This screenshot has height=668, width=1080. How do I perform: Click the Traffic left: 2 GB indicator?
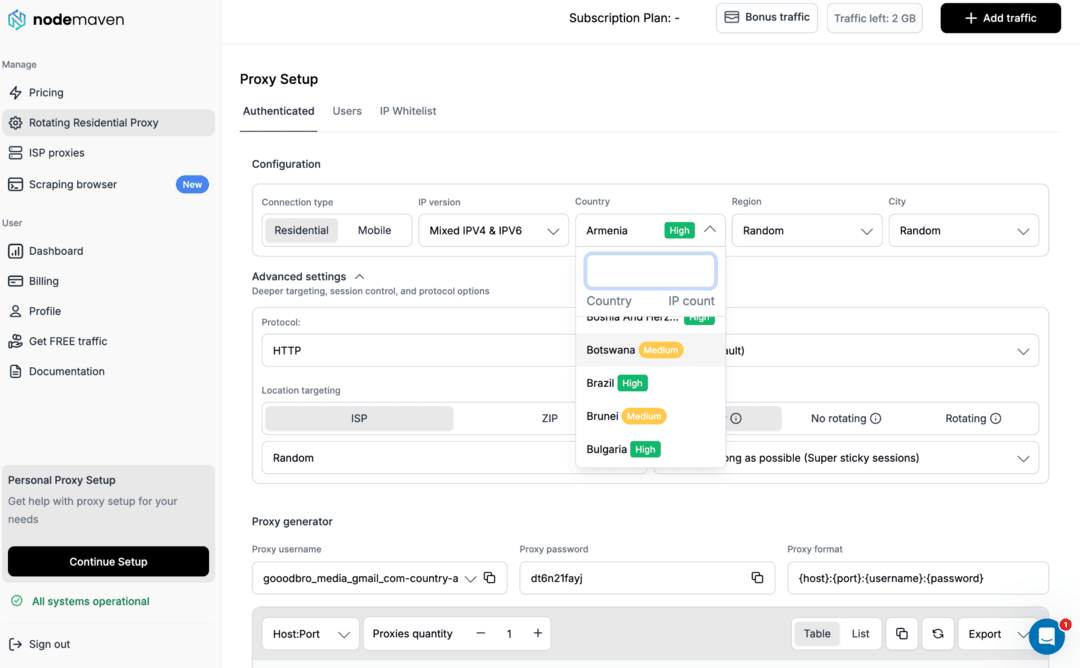pos(875,18)
